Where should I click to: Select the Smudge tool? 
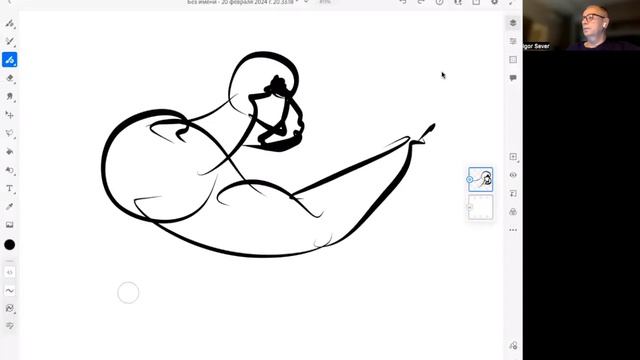pos(9,96)
